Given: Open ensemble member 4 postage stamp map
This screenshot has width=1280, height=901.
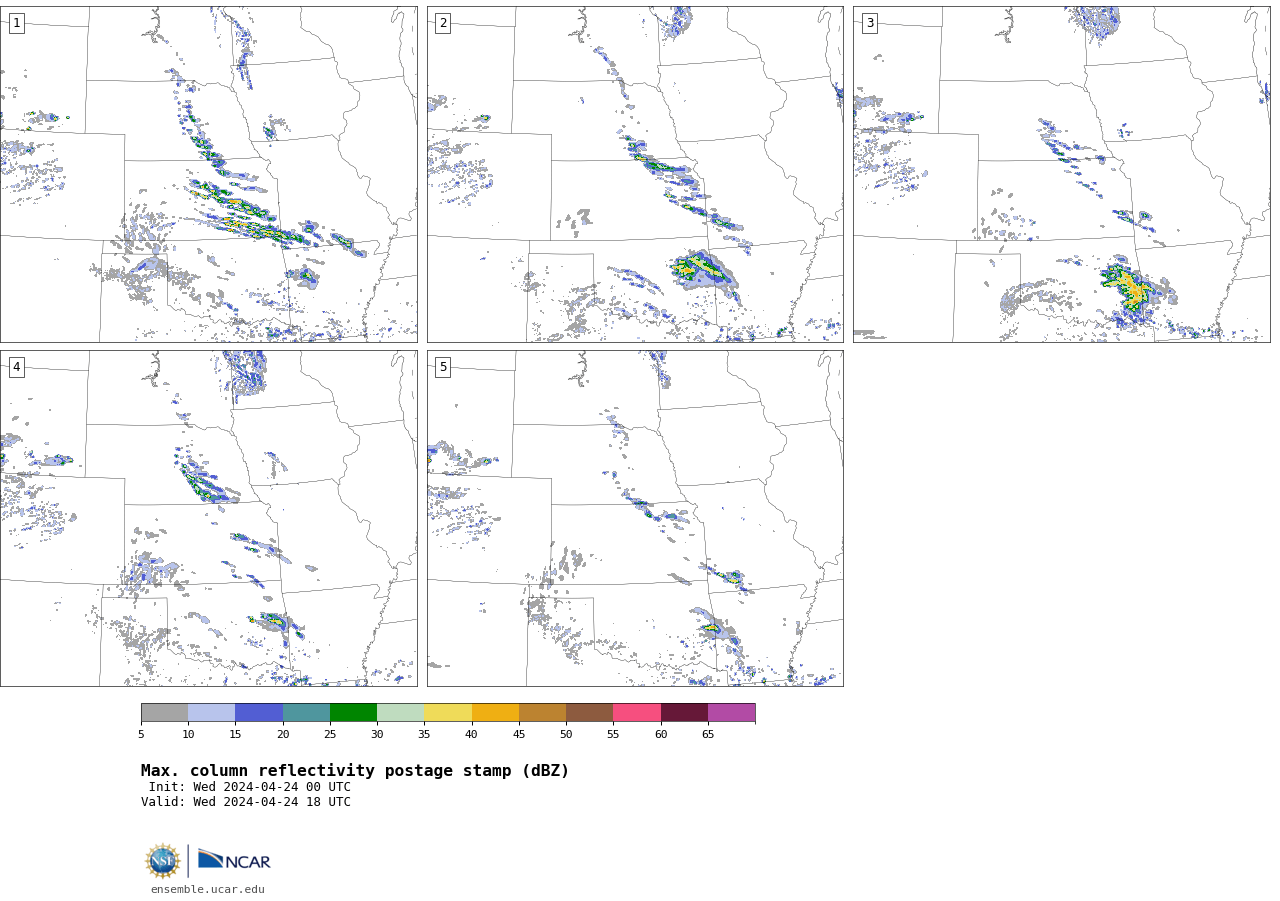Looking at the screenshot, I should (208, 518).
